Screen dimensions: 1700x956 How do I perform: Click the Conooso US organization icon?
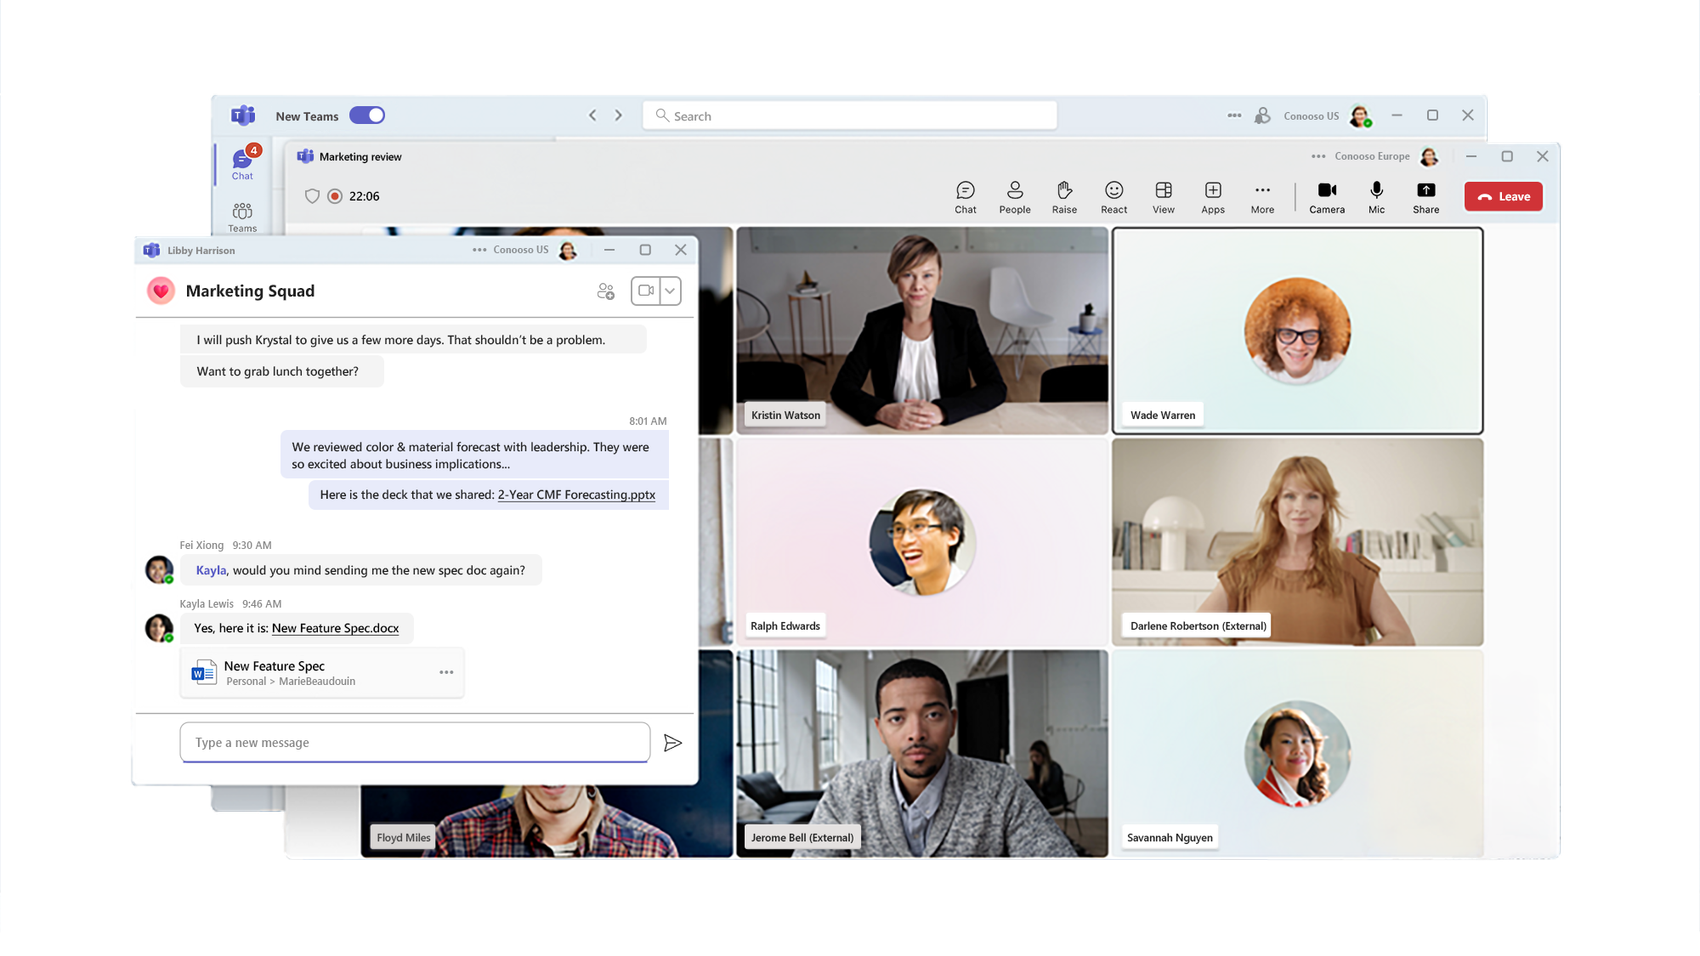pos(1263,115)
